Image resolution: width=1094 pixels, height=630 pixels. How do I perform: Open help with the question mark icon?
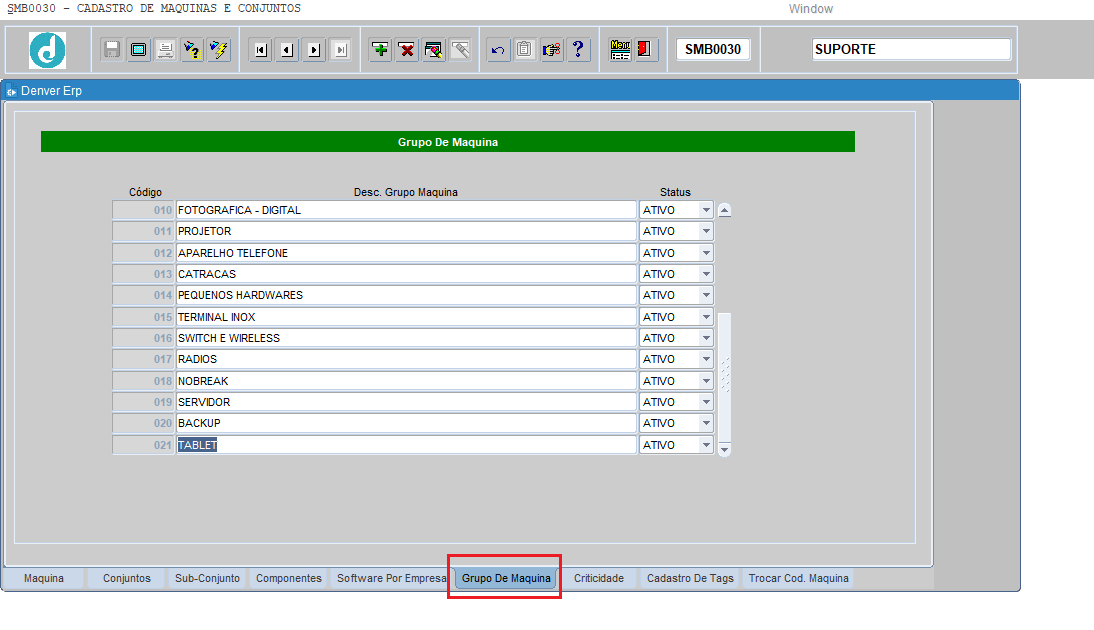click(578, 50)
